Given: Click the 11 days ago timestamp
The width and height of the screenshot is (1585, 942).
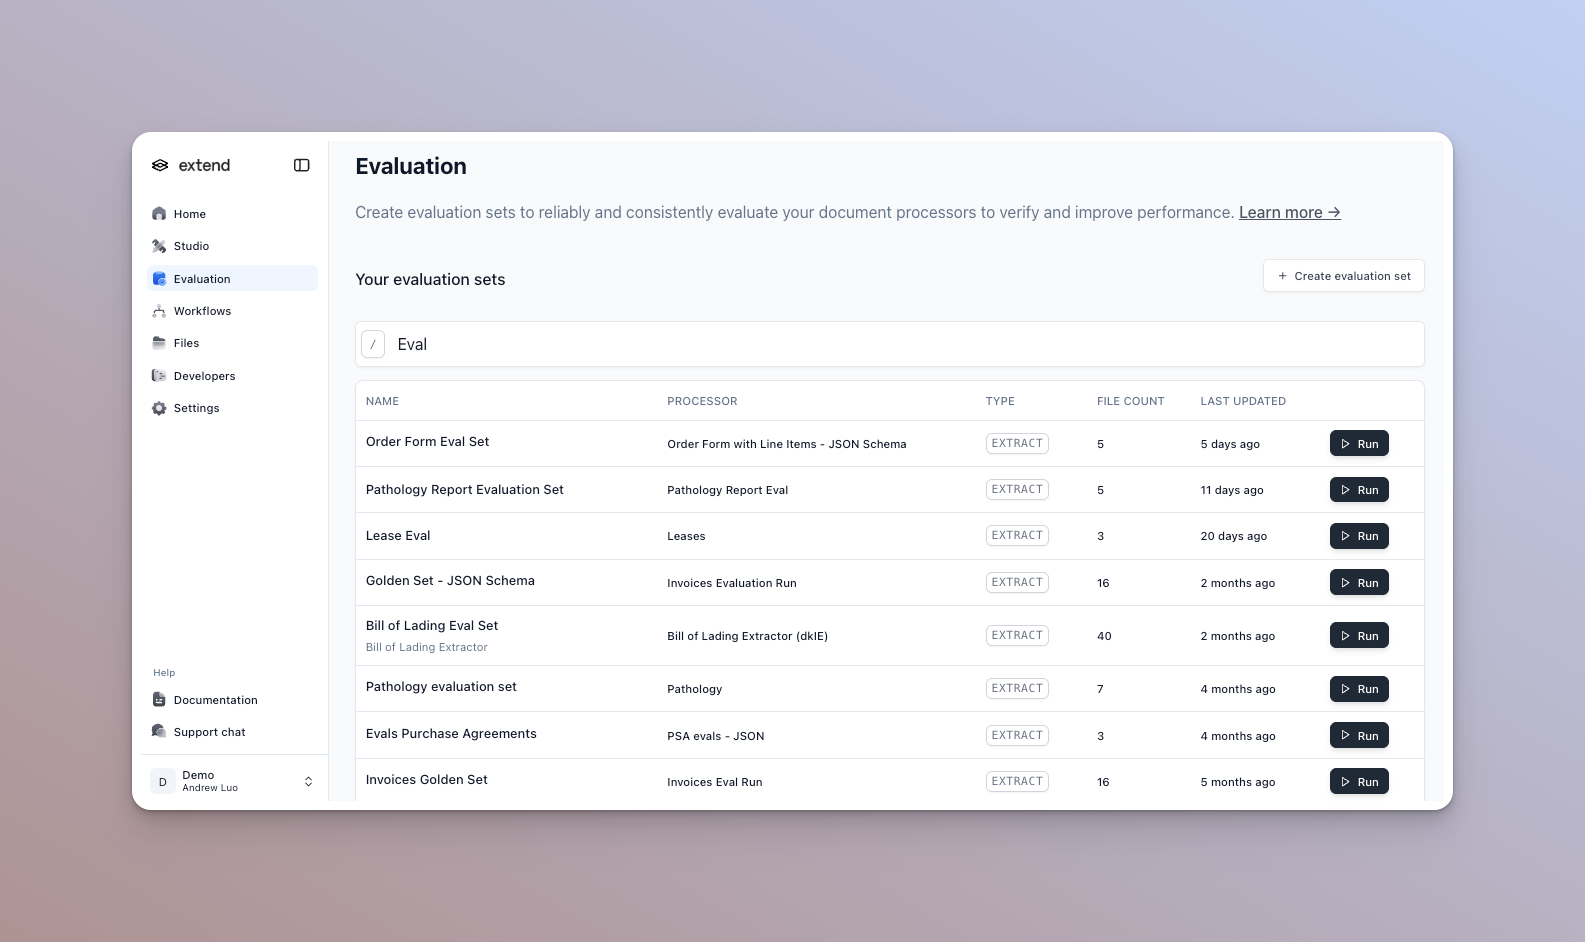Looking at the screenshot, I should (1232, 490).
